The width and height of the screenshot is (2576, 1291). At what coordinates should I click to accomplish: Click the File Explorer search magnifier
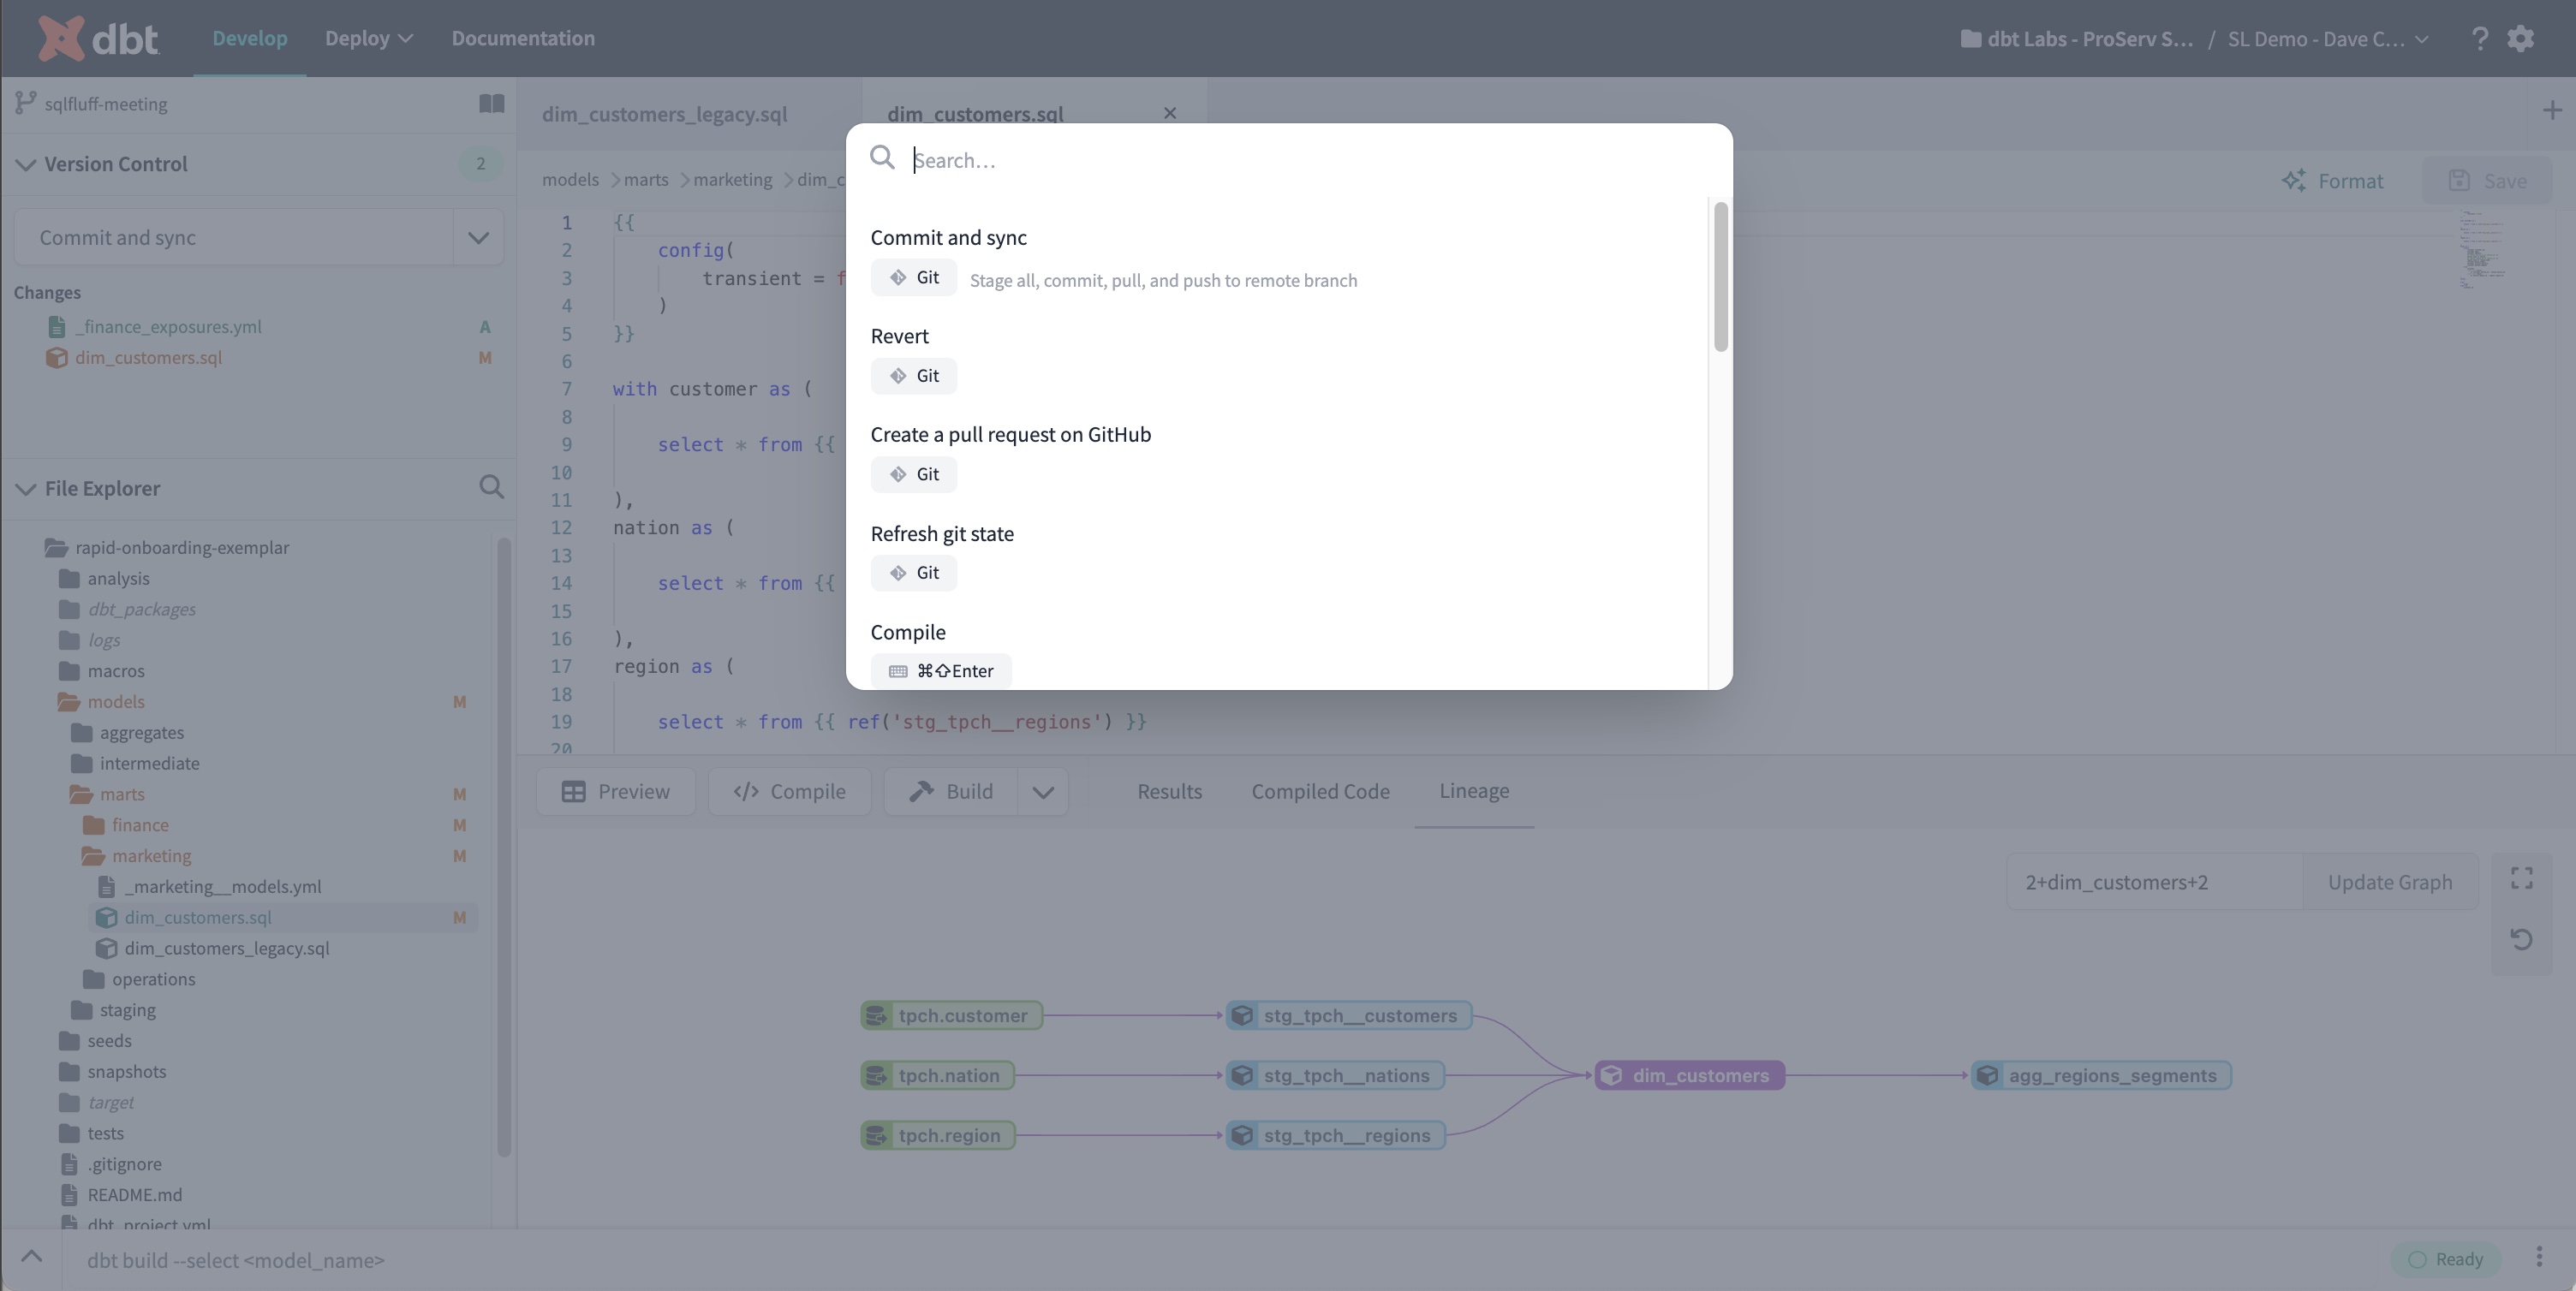click(x=492, y=487)
